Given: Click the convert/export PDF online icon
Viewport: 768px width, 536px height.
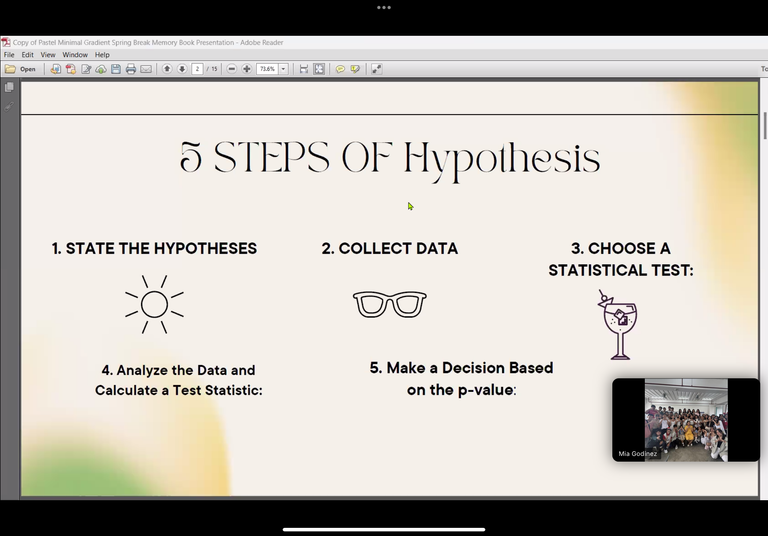Looking at the screenshot, I should tap(55, 69).
